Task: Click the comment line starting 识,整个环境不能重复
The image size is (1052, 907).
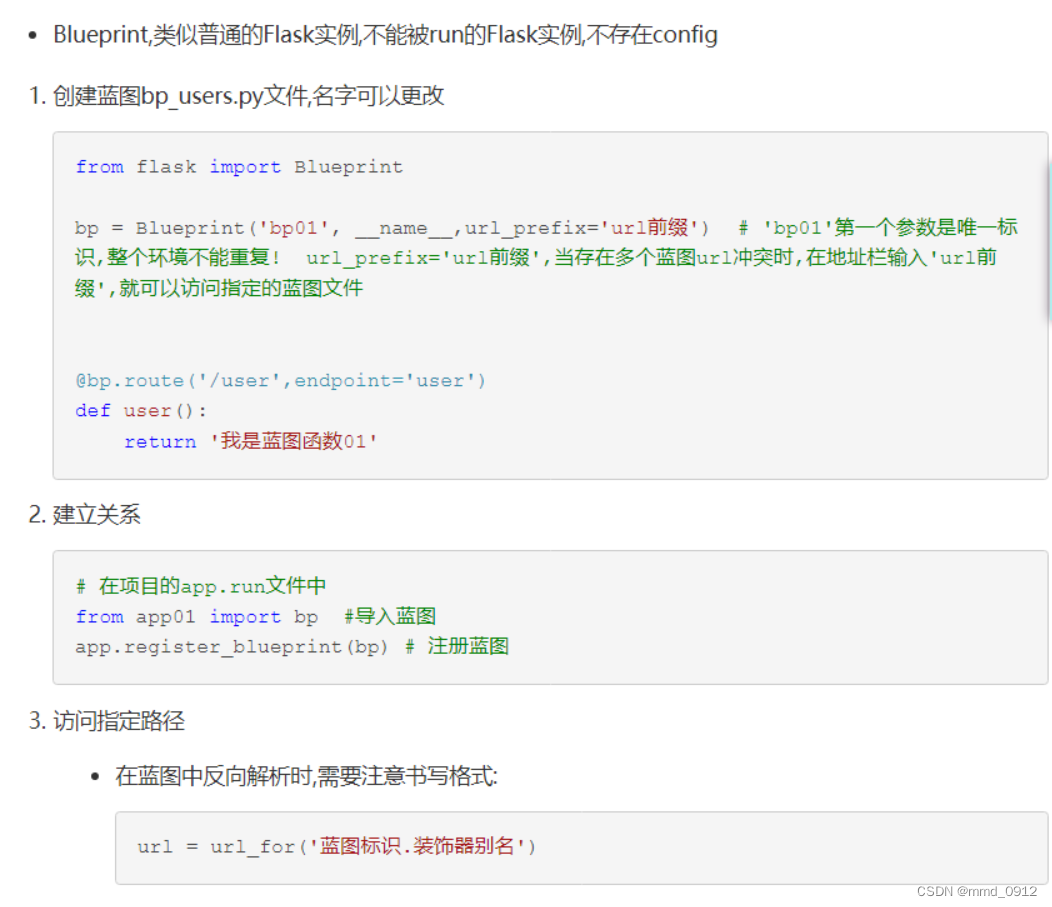Action: 535,258
